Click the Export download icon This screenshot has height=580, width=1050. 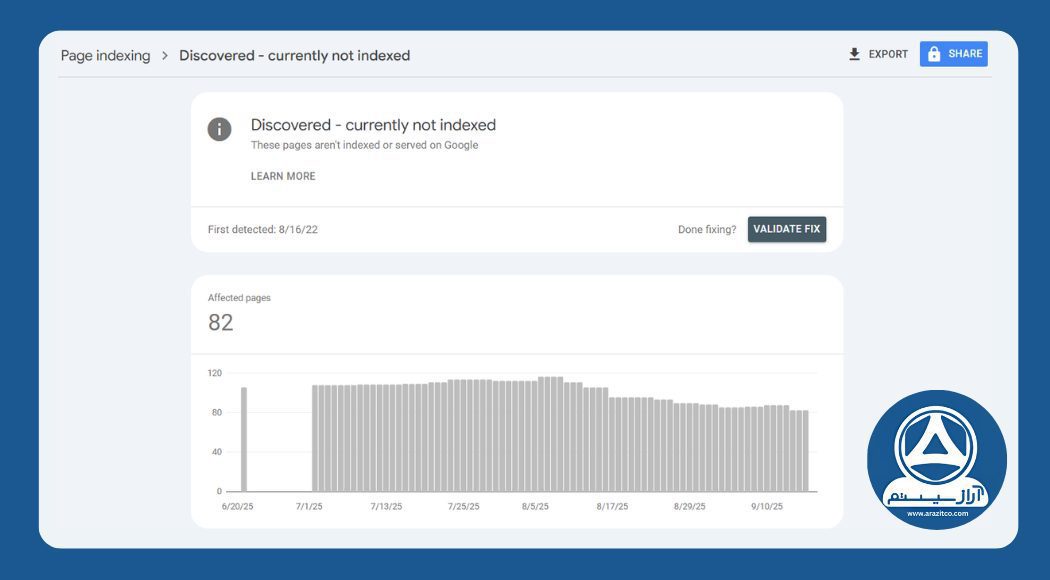[855, 53]
